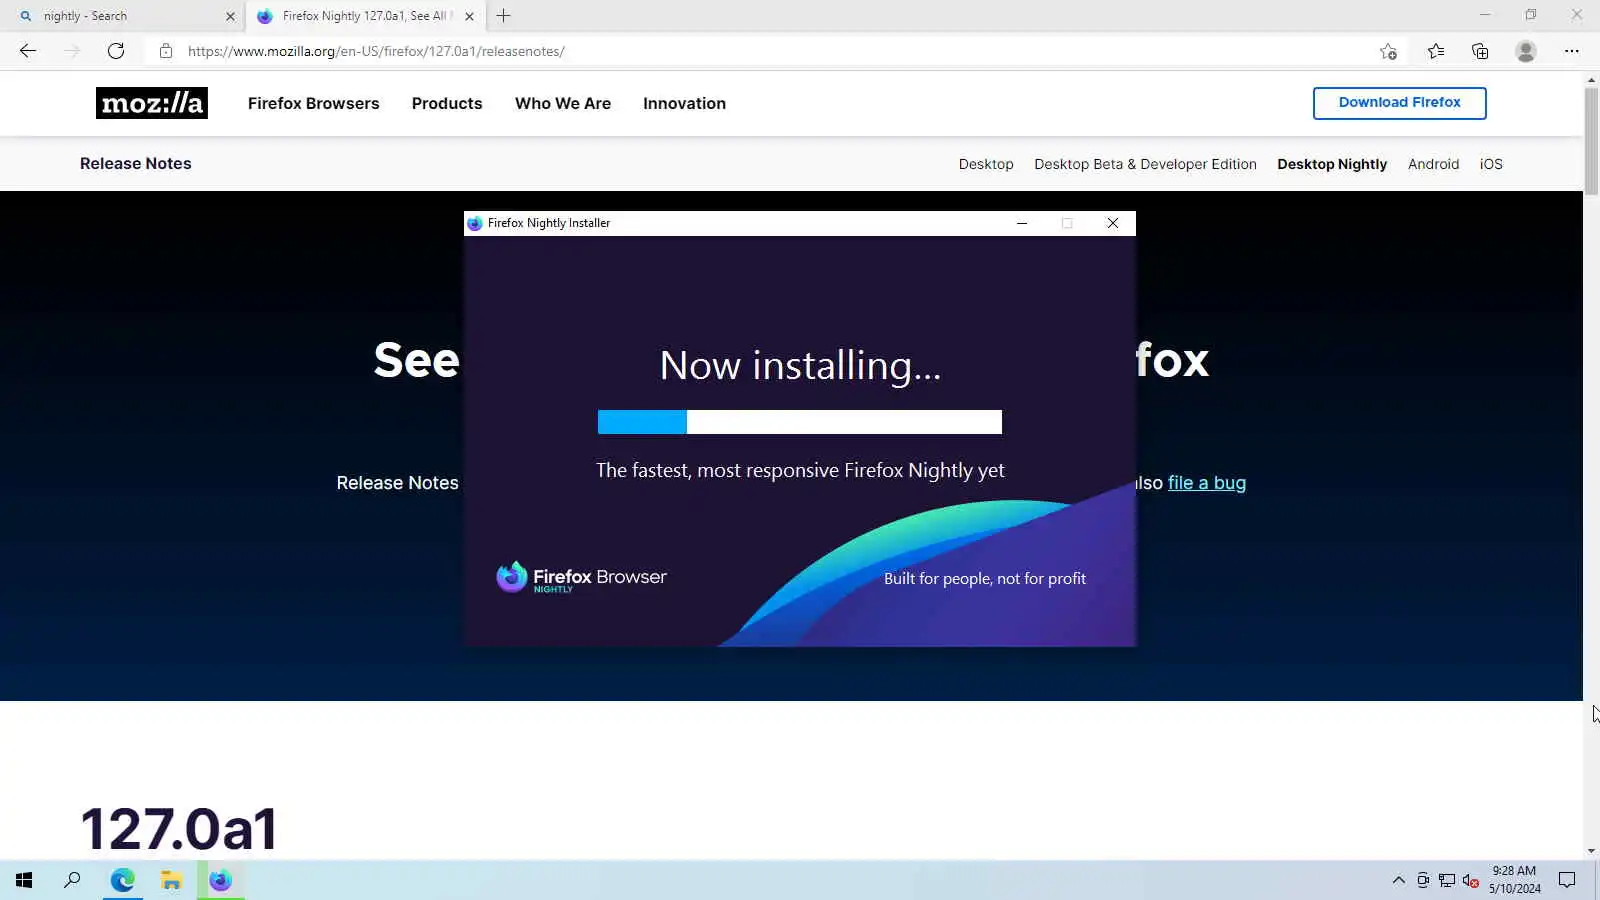Close the Firefox Nightly 127.0a1 tab
The image size is (1600, 900).
click(x=469, y=16)
